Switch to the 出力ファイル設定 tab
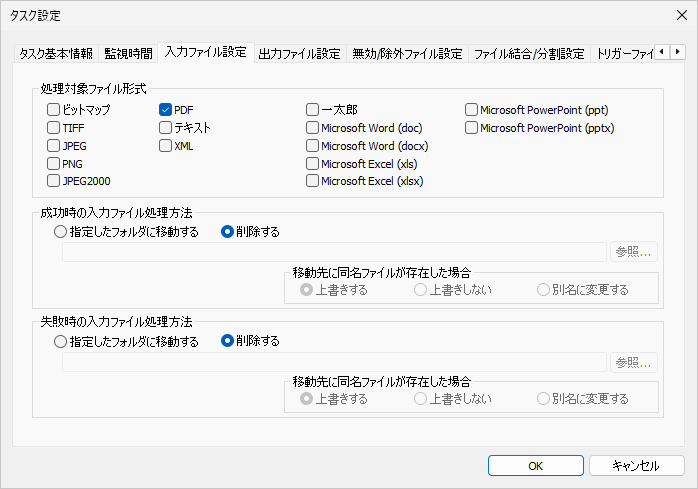This screenshot has height=489, width=698. click(299, 53)
